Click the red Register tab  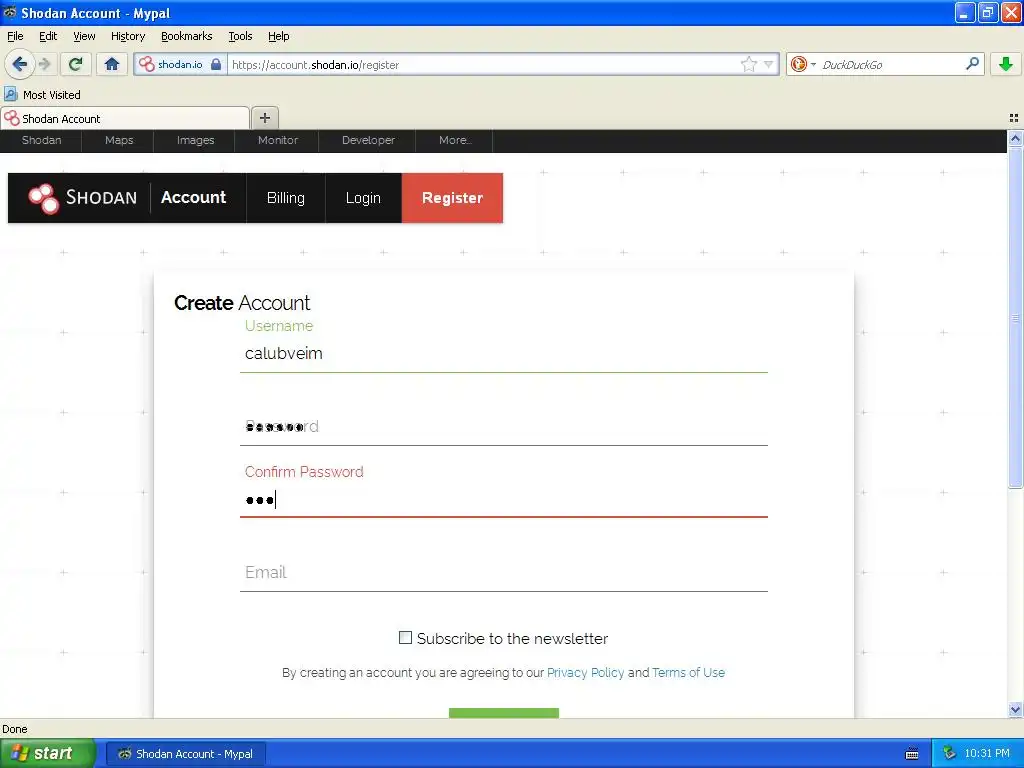[452, 197]
